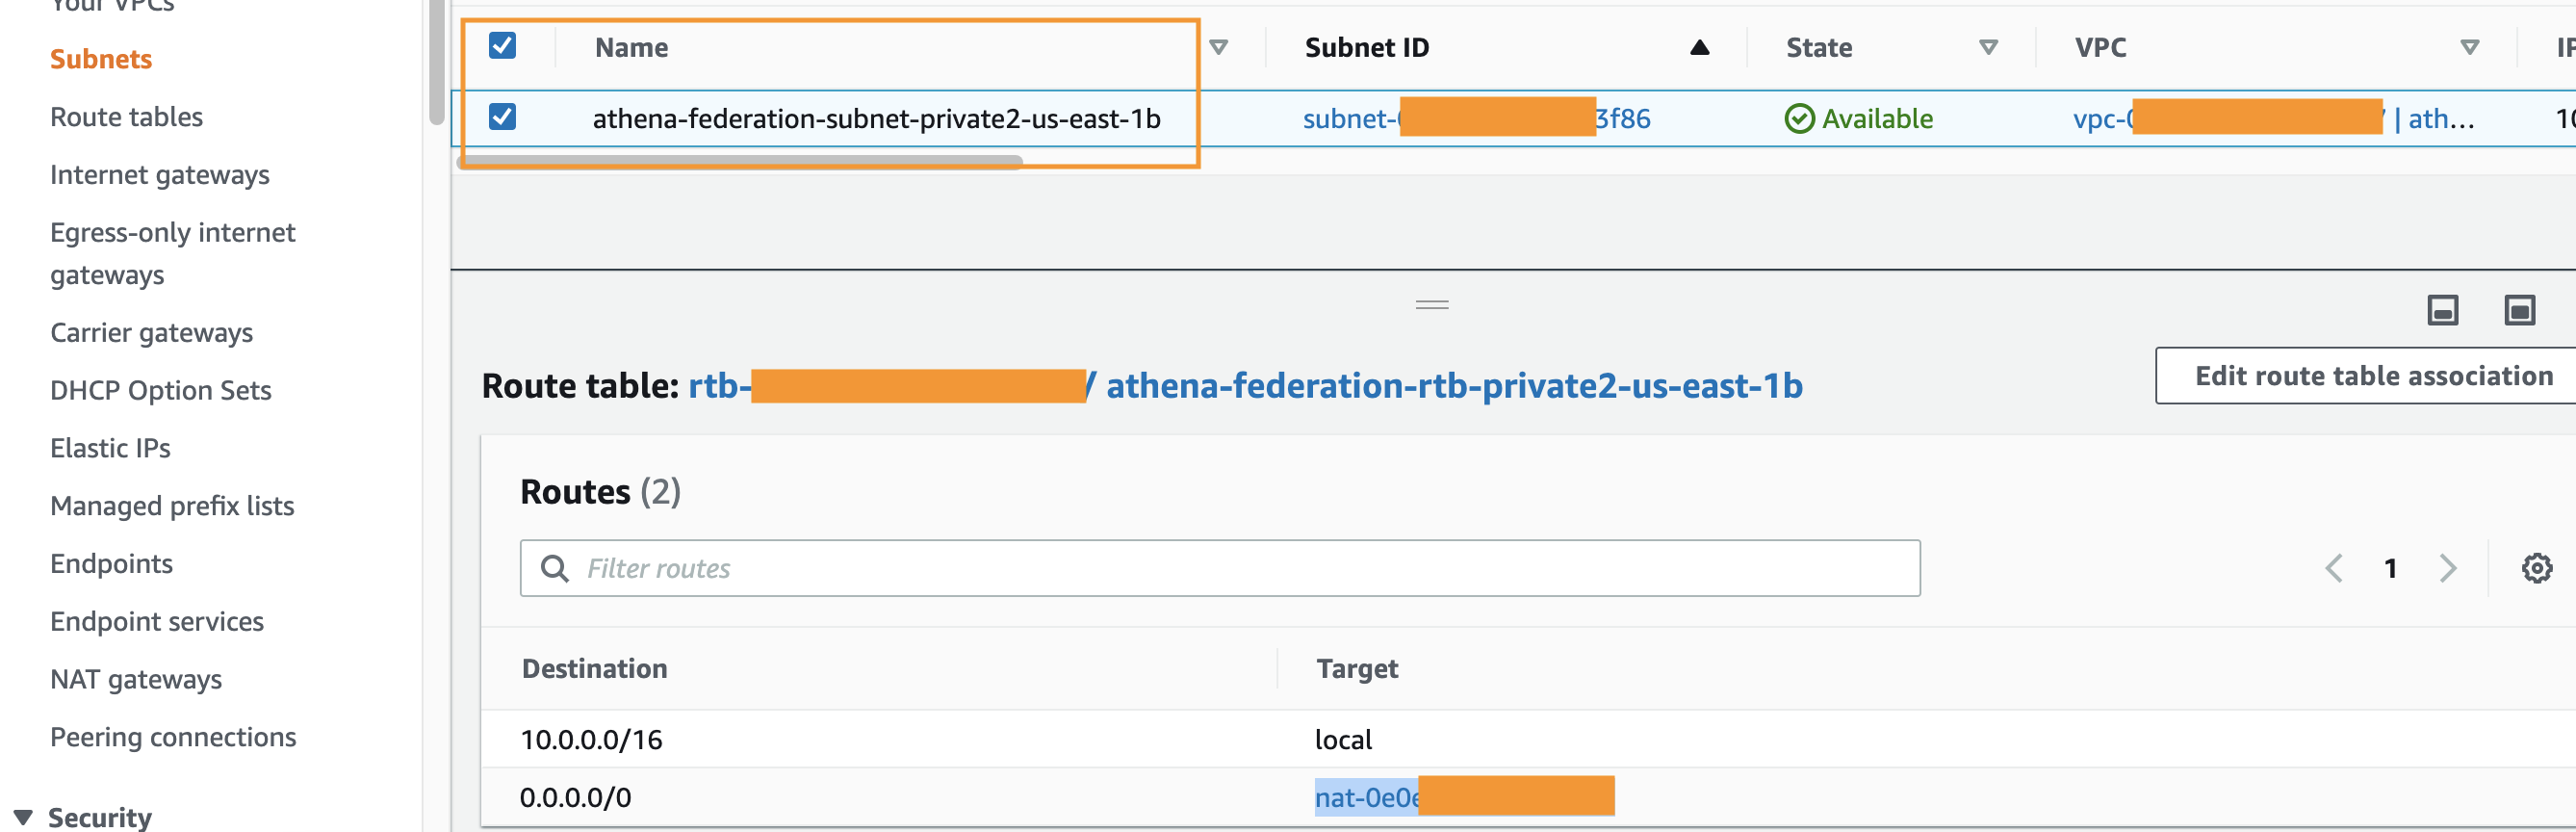Open the athena-federation-rtb-private2-us-east-1b route table link
Image resolution: width=2576 pixels, height=832 pixels.
pyautogui.click(x=1454, y=385)
